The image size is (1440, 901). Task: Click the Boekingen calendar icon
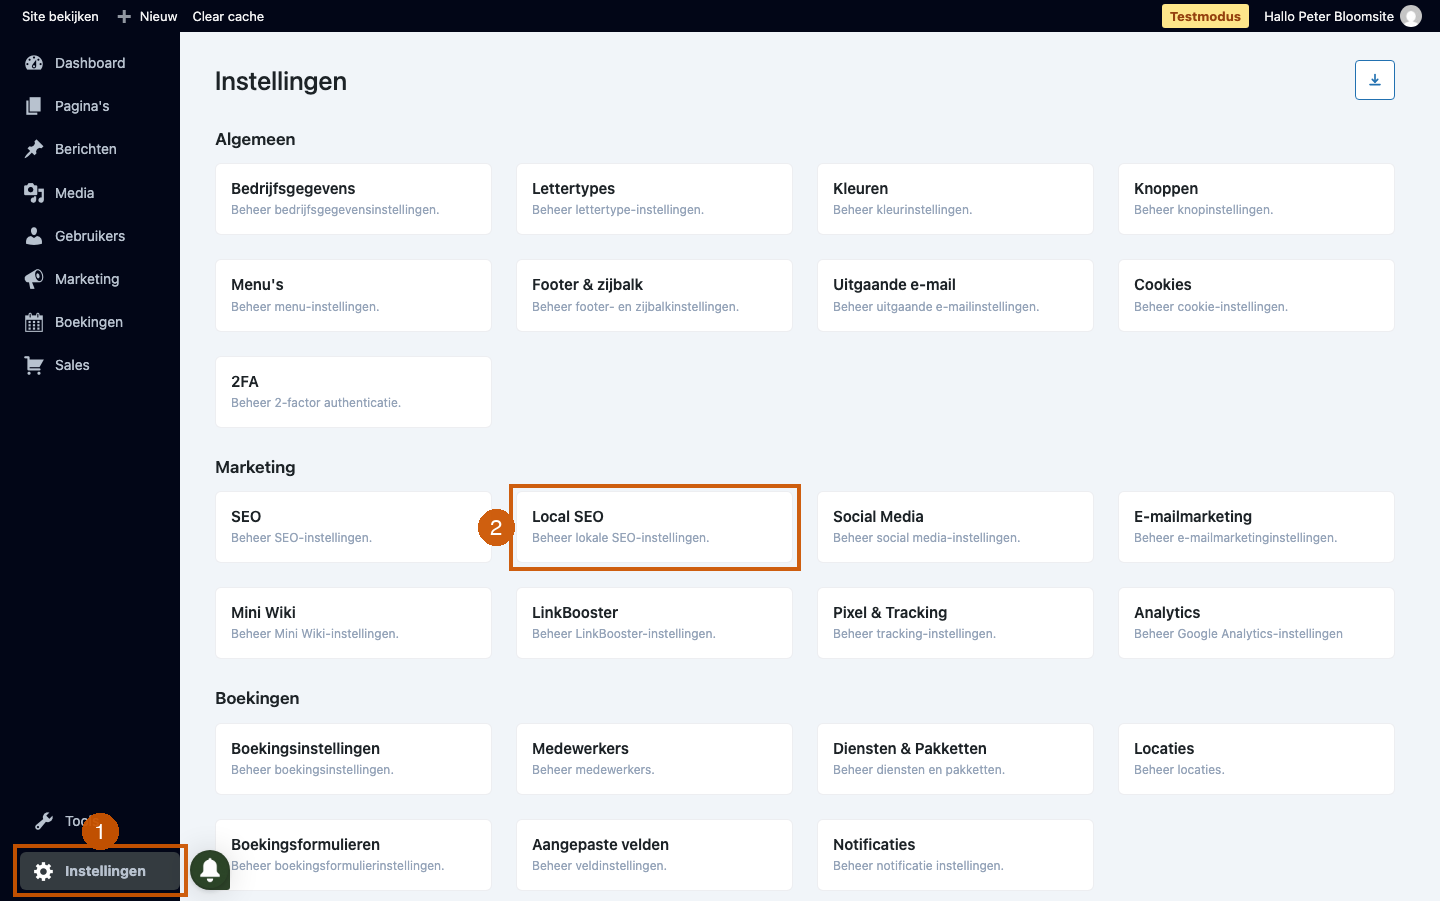point(34,322)
